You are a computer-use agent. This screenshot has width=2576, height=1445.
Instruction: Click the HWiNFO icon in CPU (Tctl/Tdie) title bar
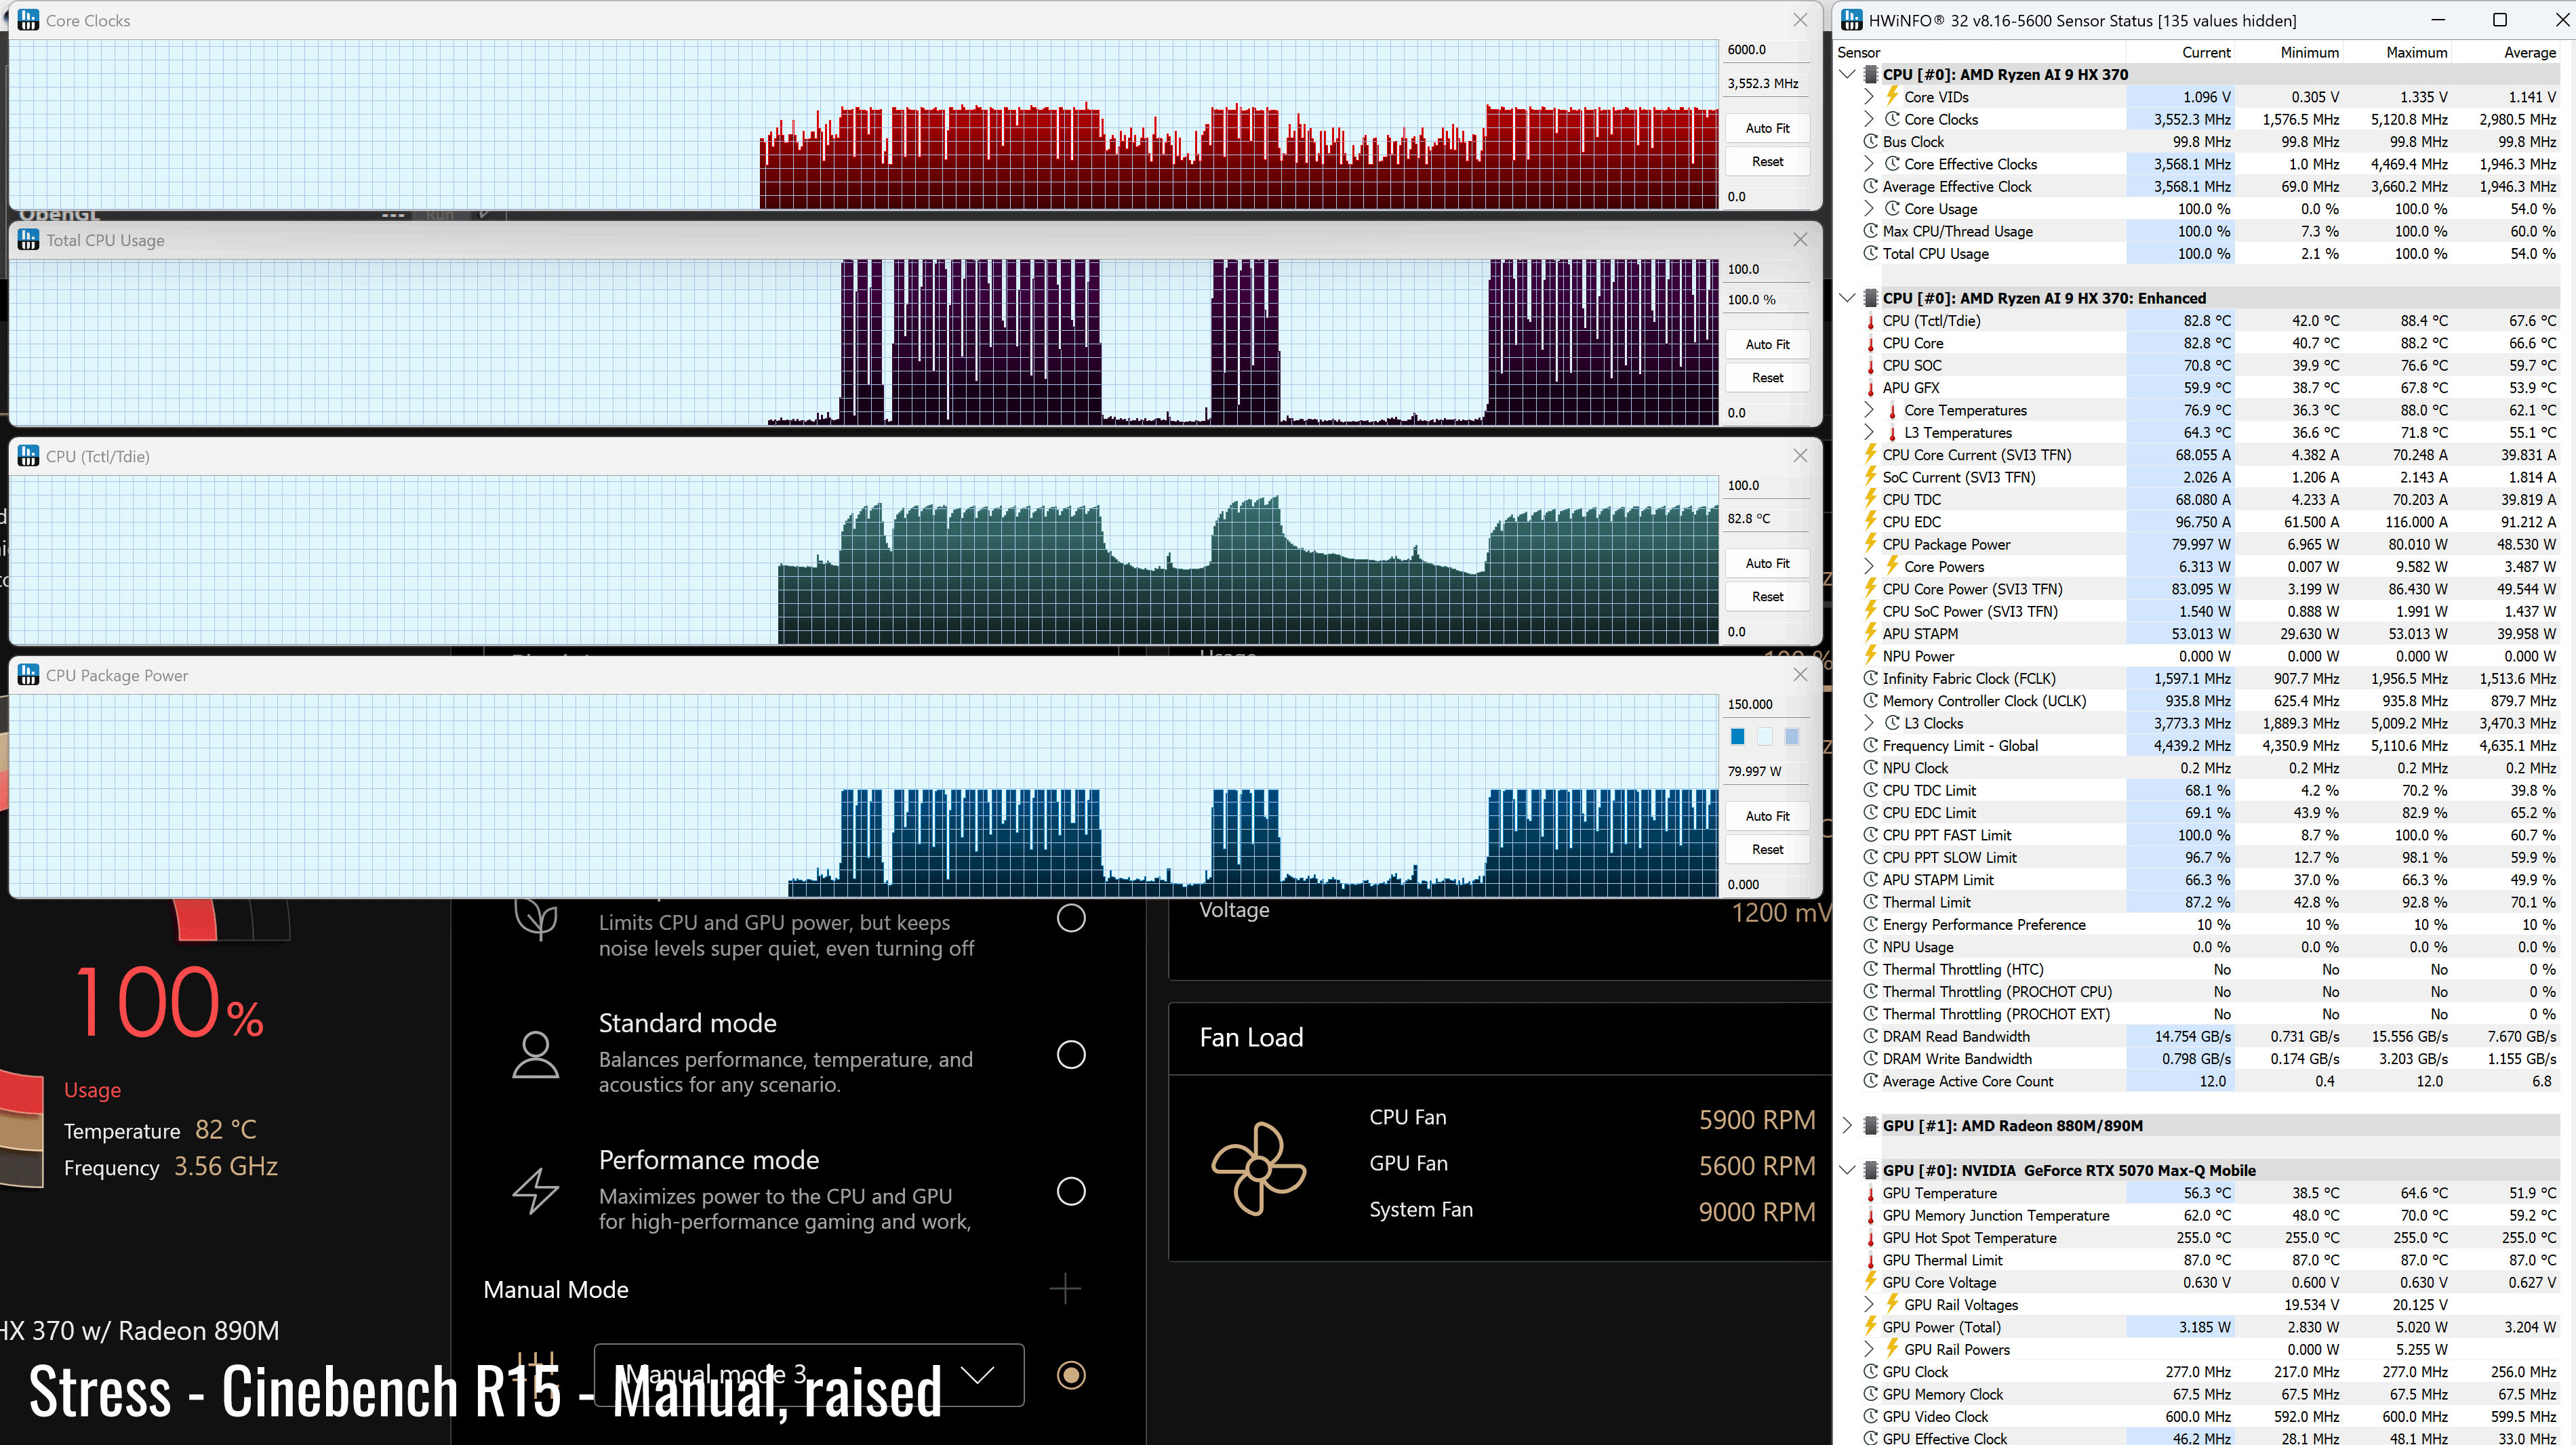(x=28, y=455)
